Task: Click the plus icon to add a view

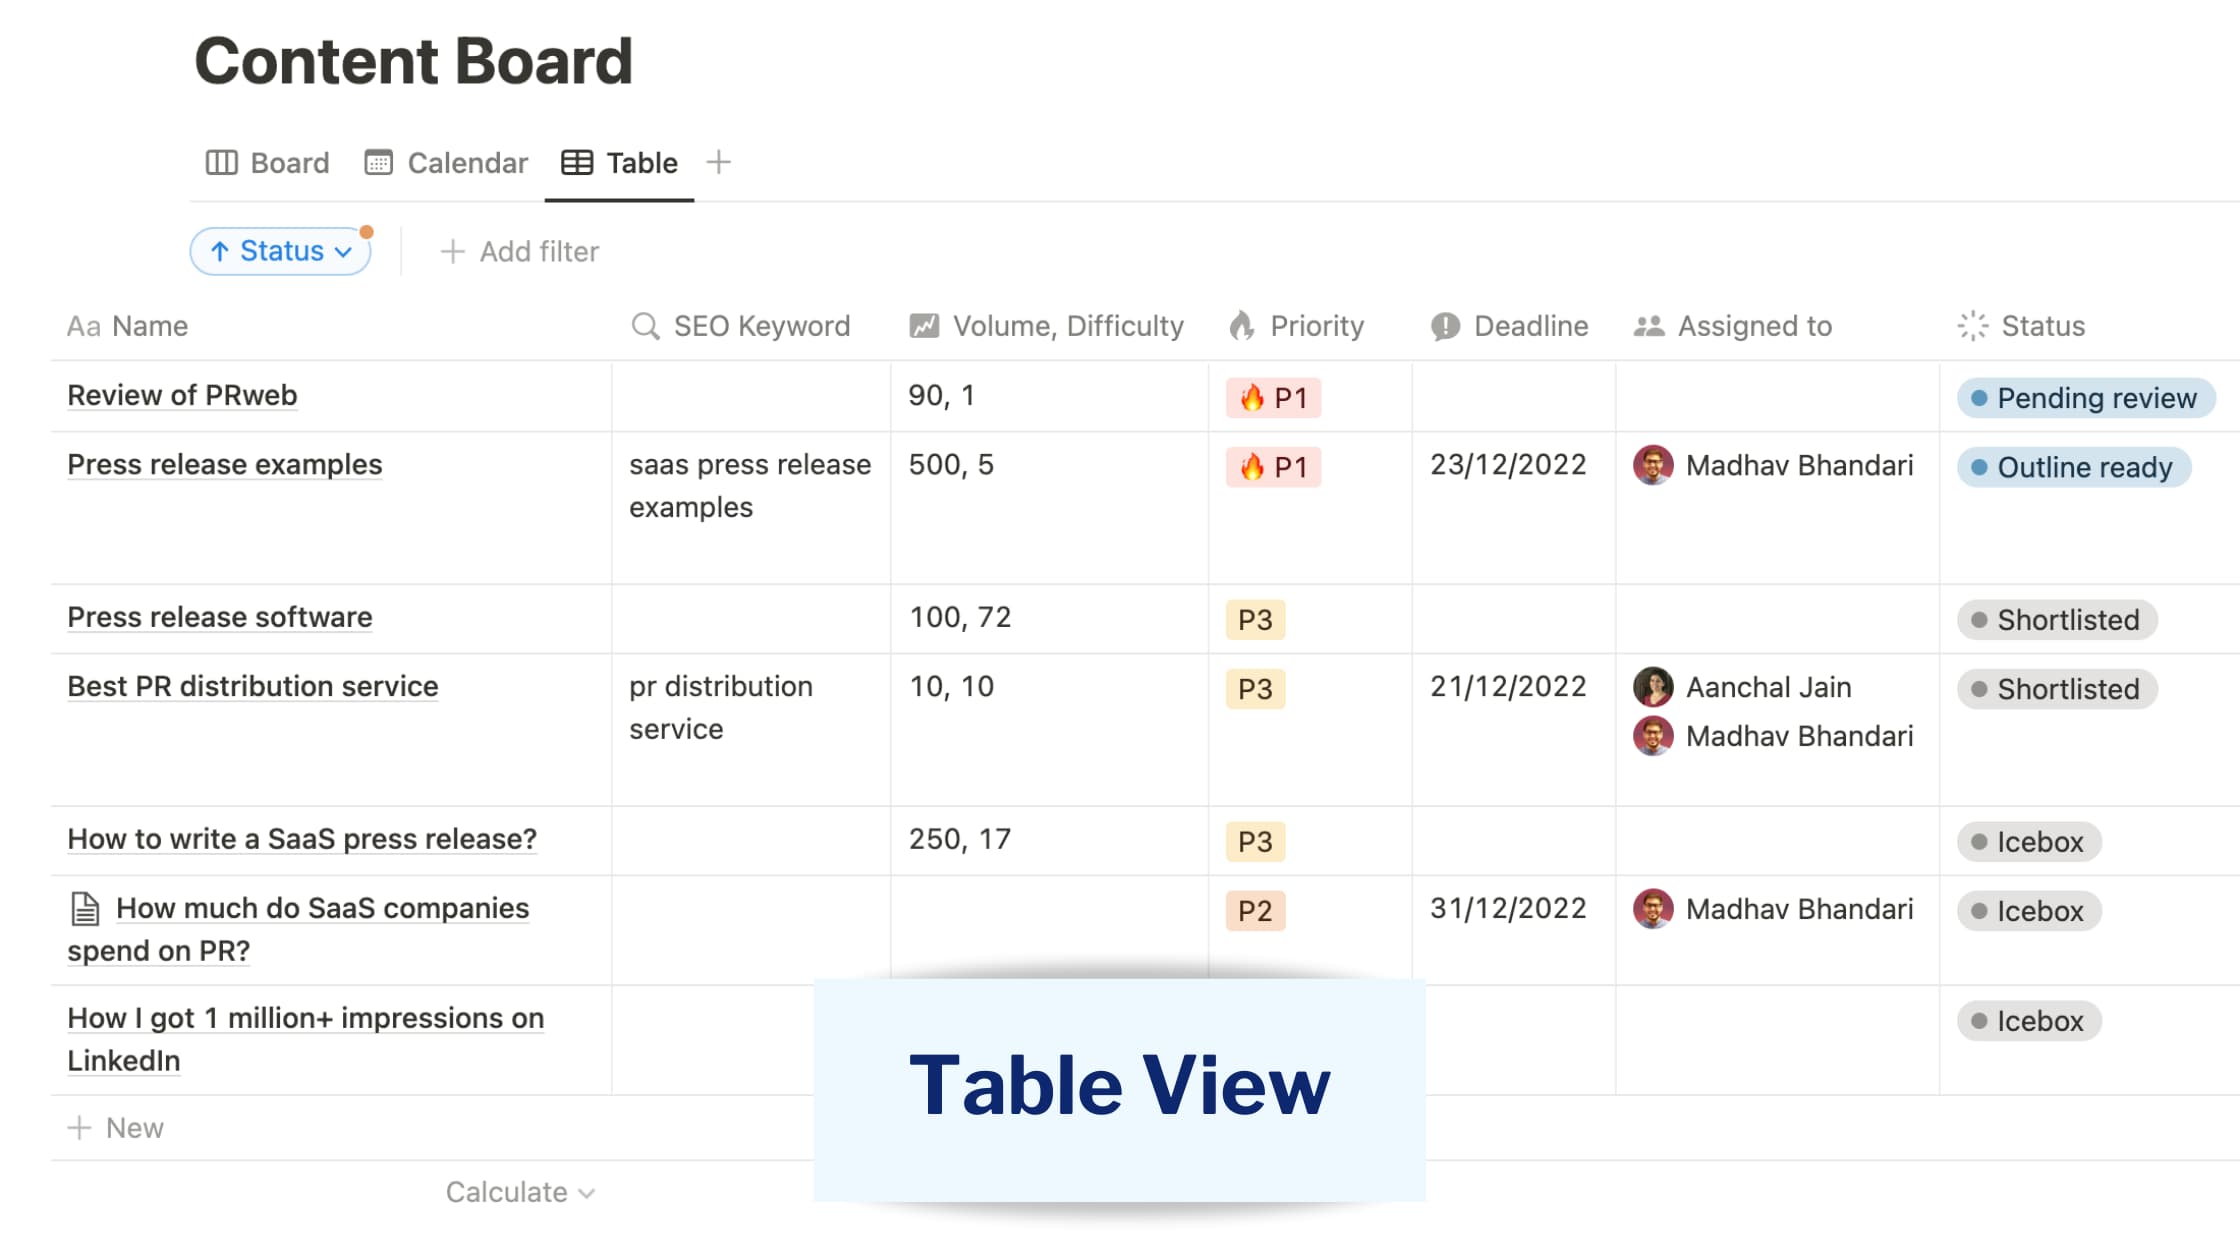Action: click(718, 162)
